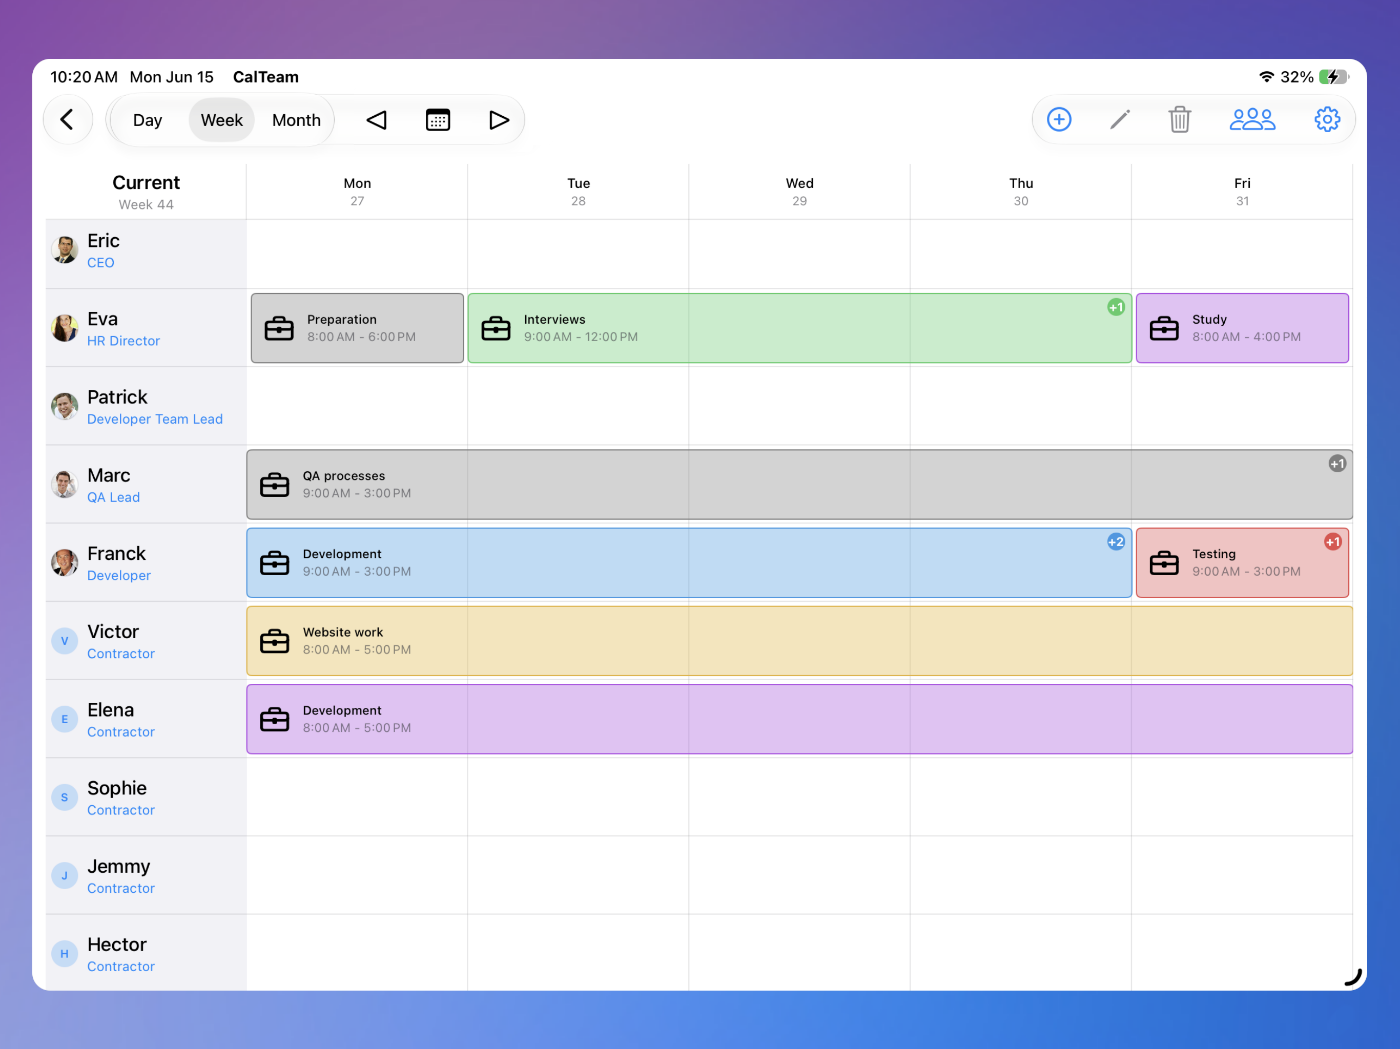Switch to Week view
Screen dimensions: 1400x1049
222,120
